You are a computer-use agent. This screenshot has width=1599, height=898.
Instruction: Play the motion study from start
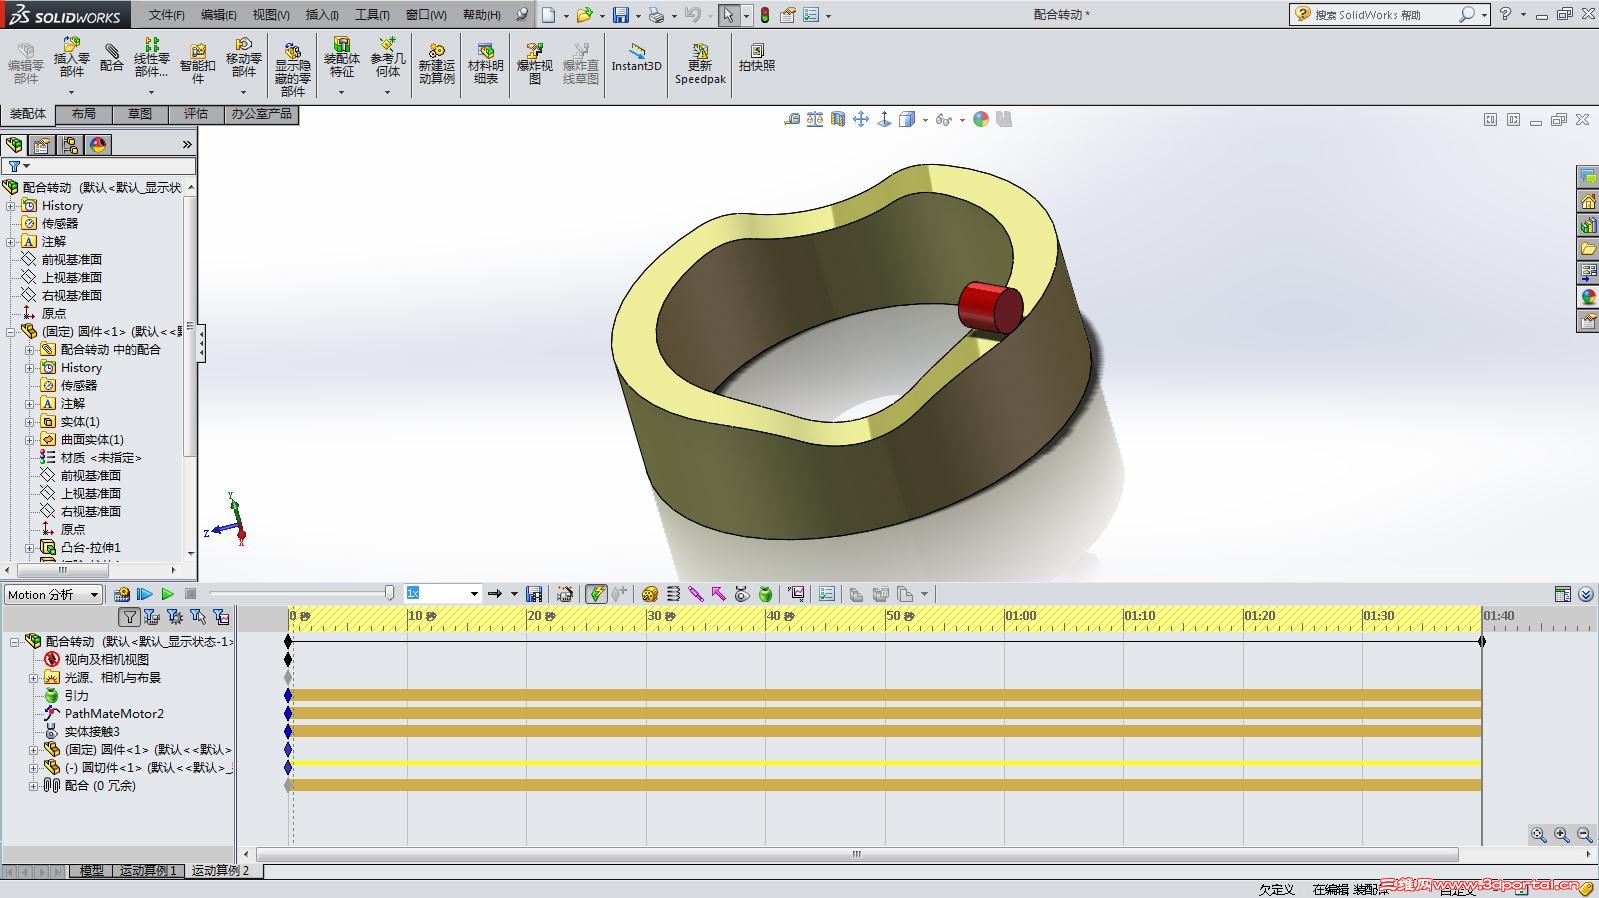(x=145, y=594)
